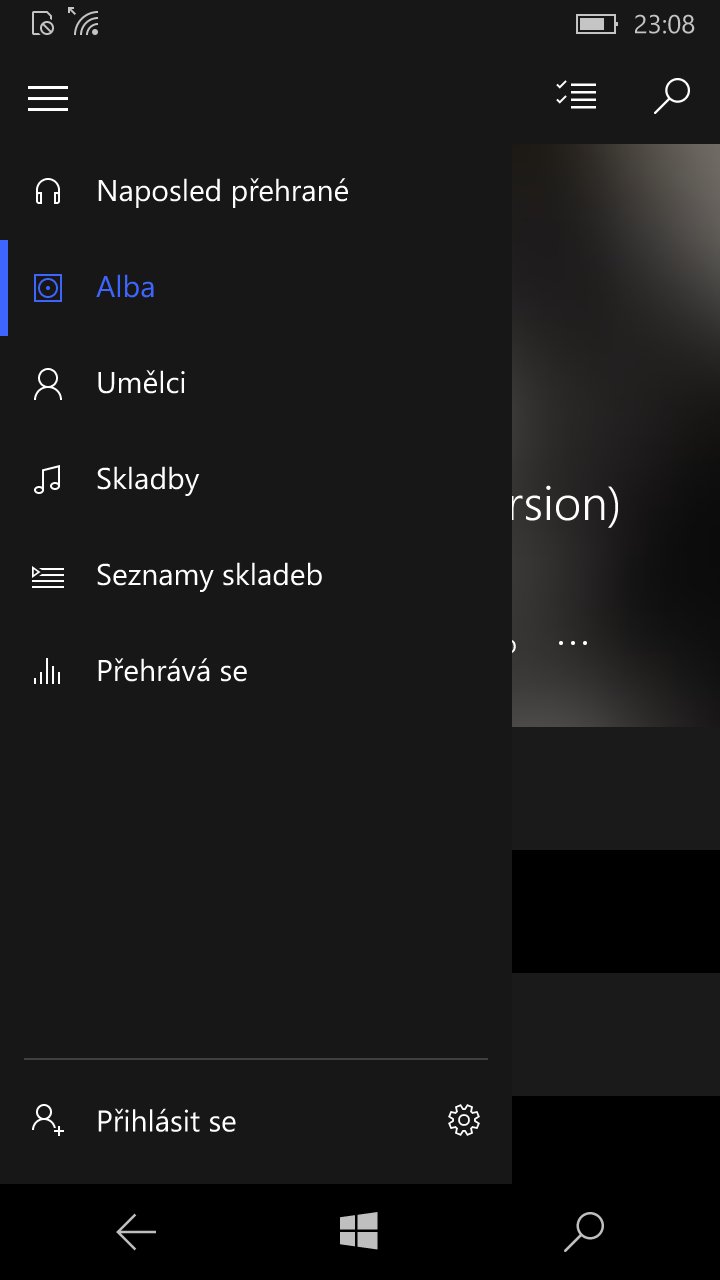
Task: Click the equalizer bars icon for Přehrává se
Action: 48,671
